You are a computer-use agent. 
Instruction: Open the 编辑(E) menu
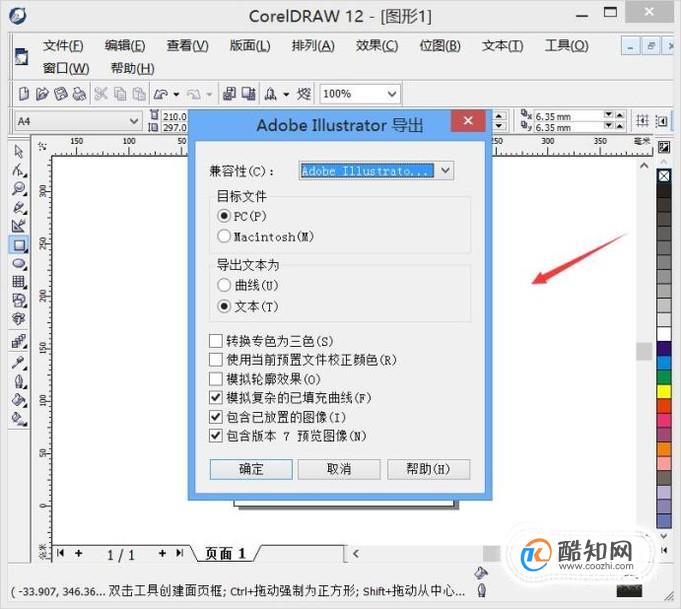pyautogui.click(x=125, y=46)
